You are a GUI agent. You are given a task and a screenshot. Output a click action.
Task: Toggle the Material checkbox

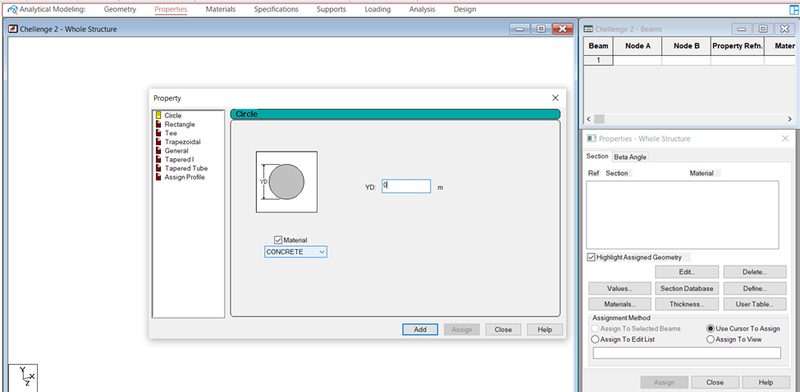(278, 240)
